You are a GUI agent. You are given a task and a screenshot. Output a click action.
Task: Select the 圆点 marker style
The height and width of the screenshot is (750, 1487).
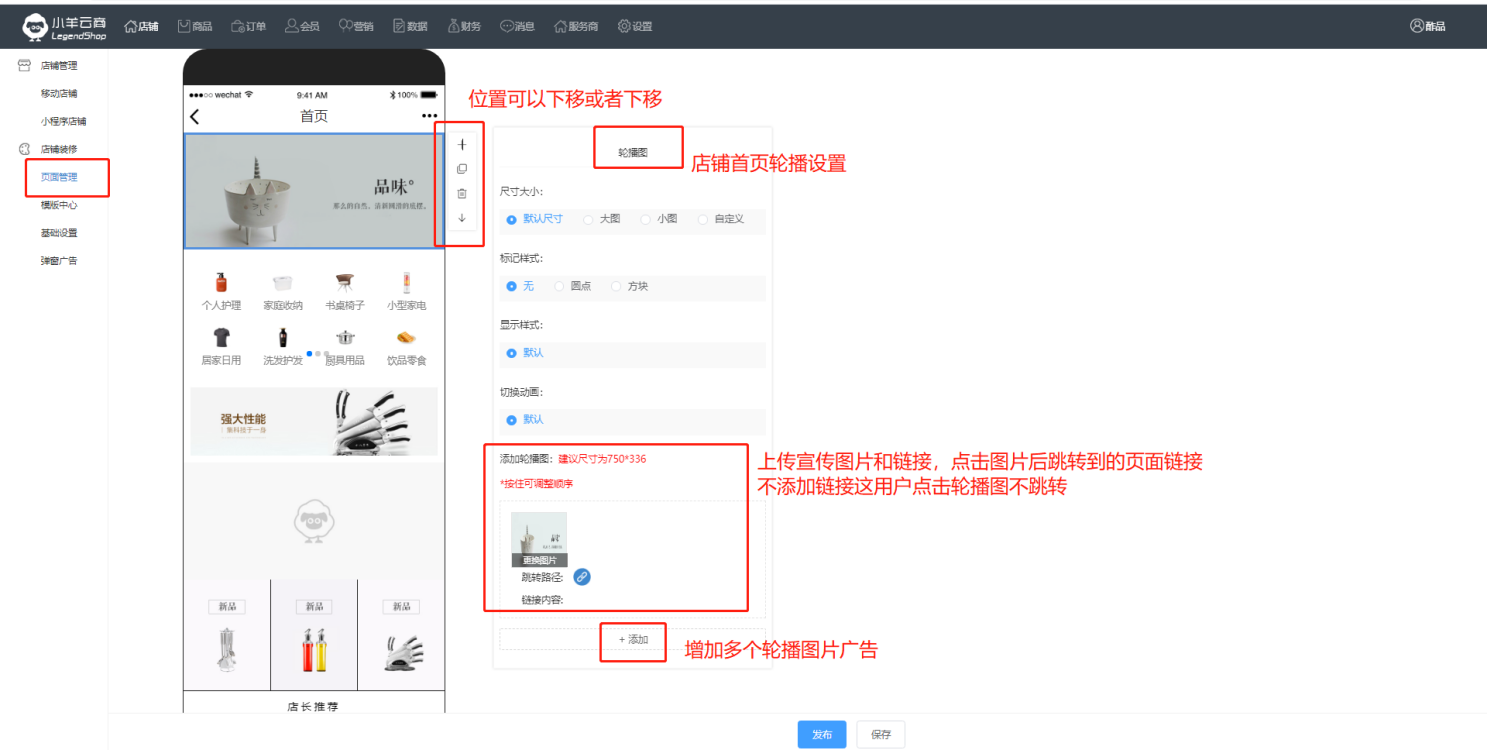[x=560, y=286]
